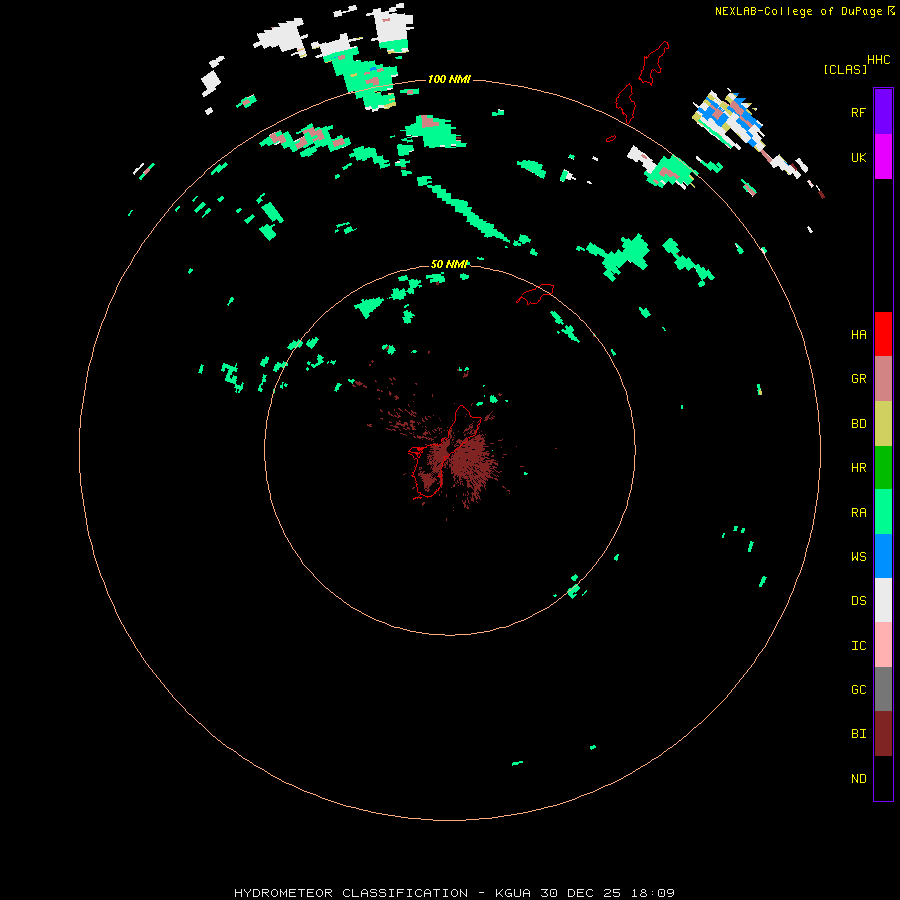Click the magenta UK legend color swatch
This screenshot has width=900, height=900.
883,157
